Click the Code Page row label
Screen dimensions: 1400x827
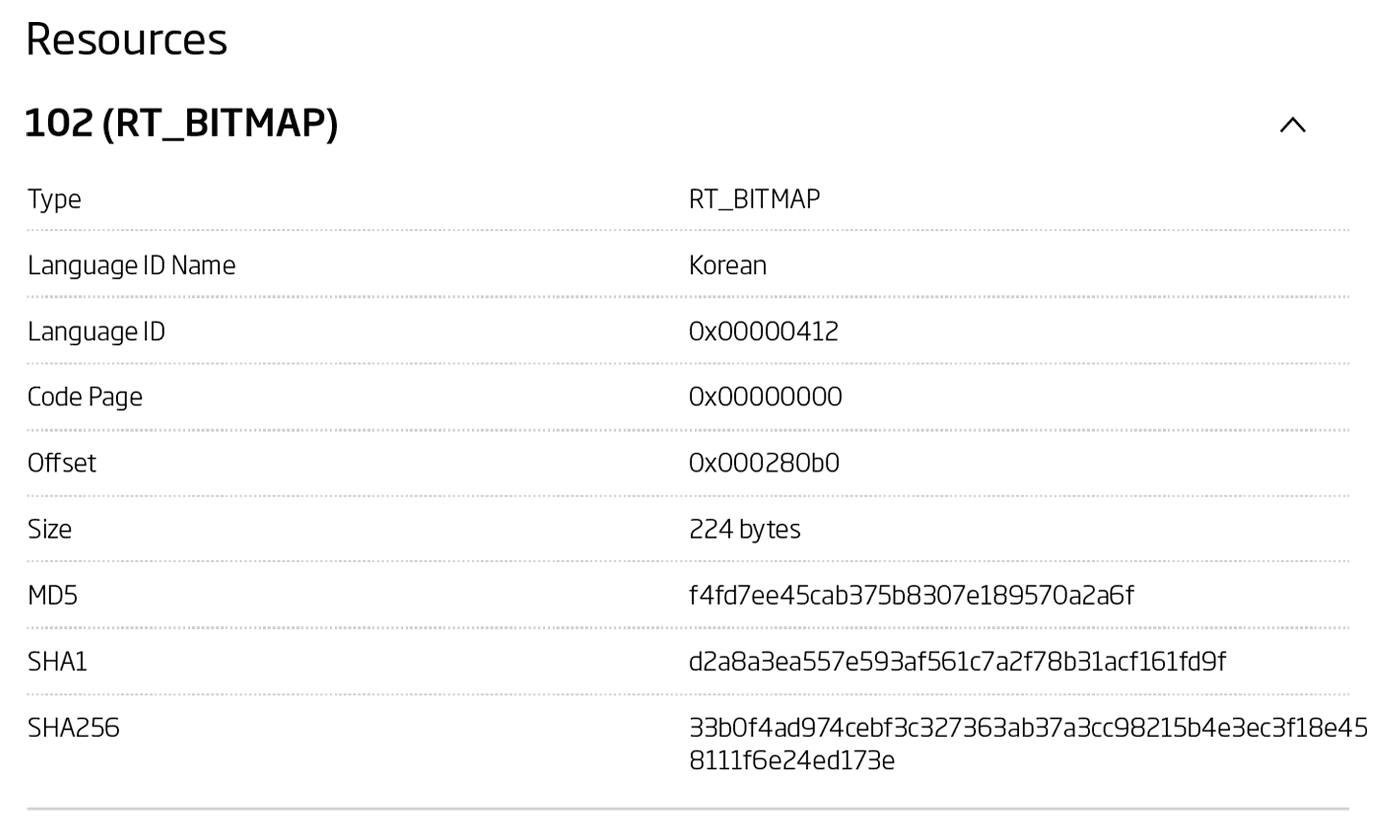[84, 396]
